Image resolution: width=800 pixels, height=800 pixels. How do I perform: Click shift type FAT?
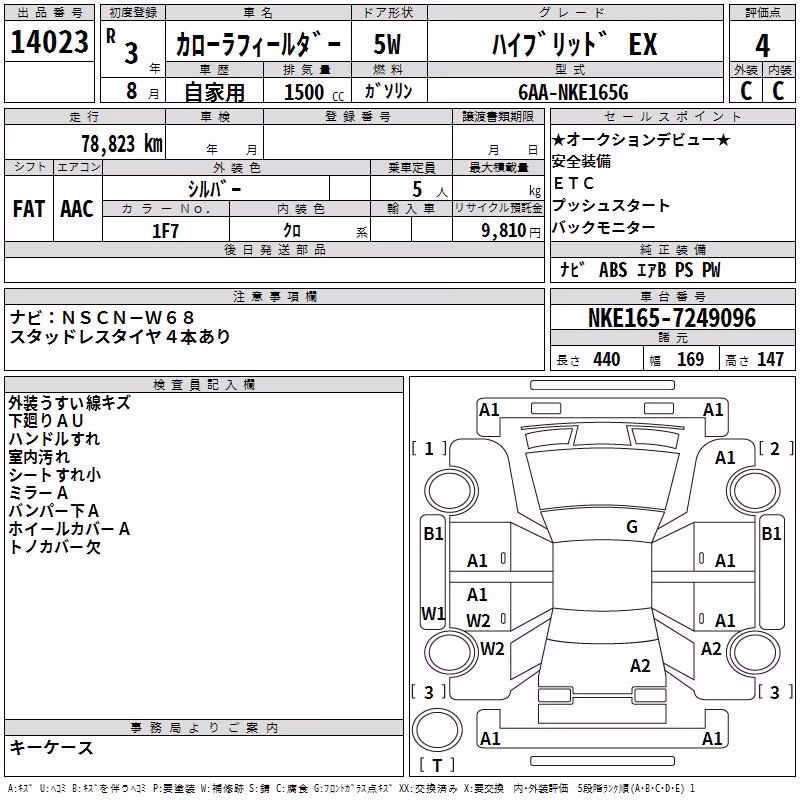[29, 209]
